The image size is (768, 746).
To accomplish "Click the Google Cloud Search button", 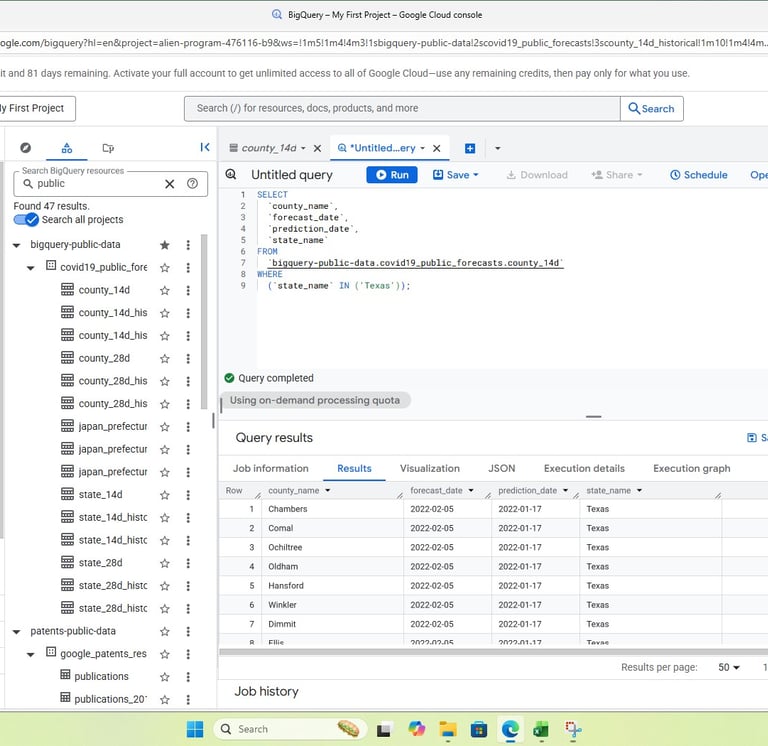I will pyautogui.click(x=651, y=108).
